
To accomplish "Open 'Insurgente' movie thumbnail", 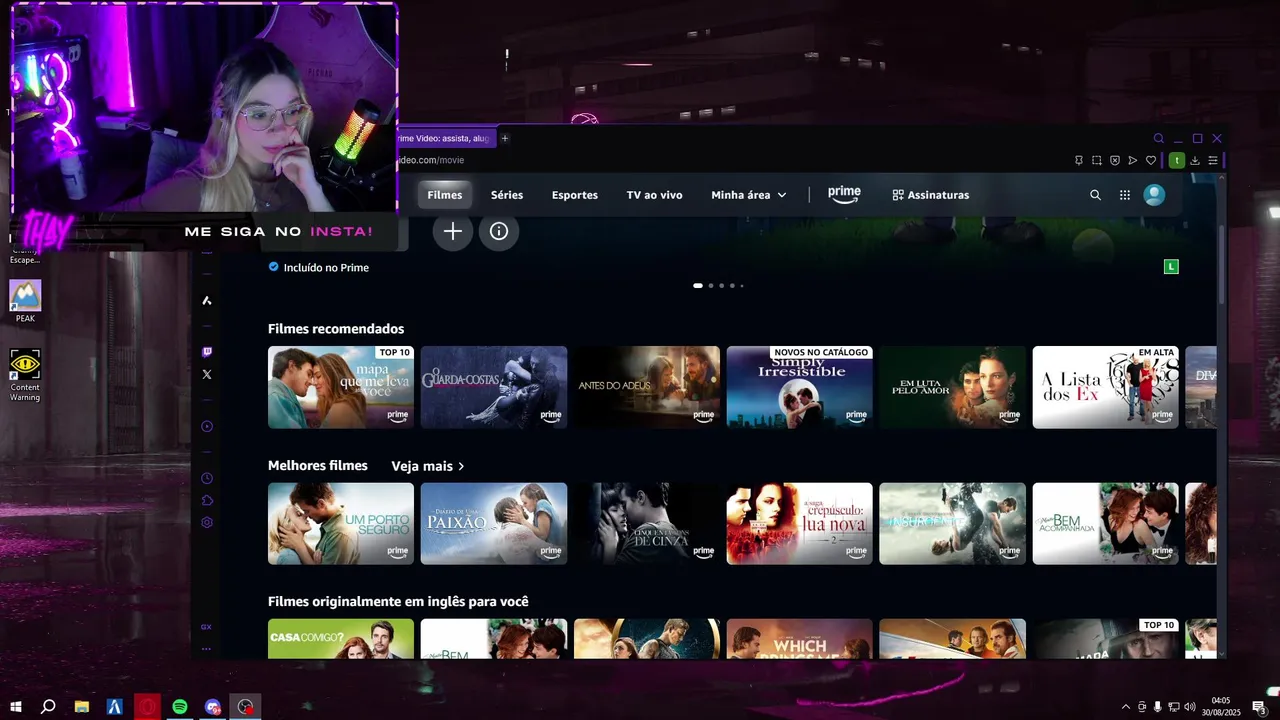I will [953, 524].
